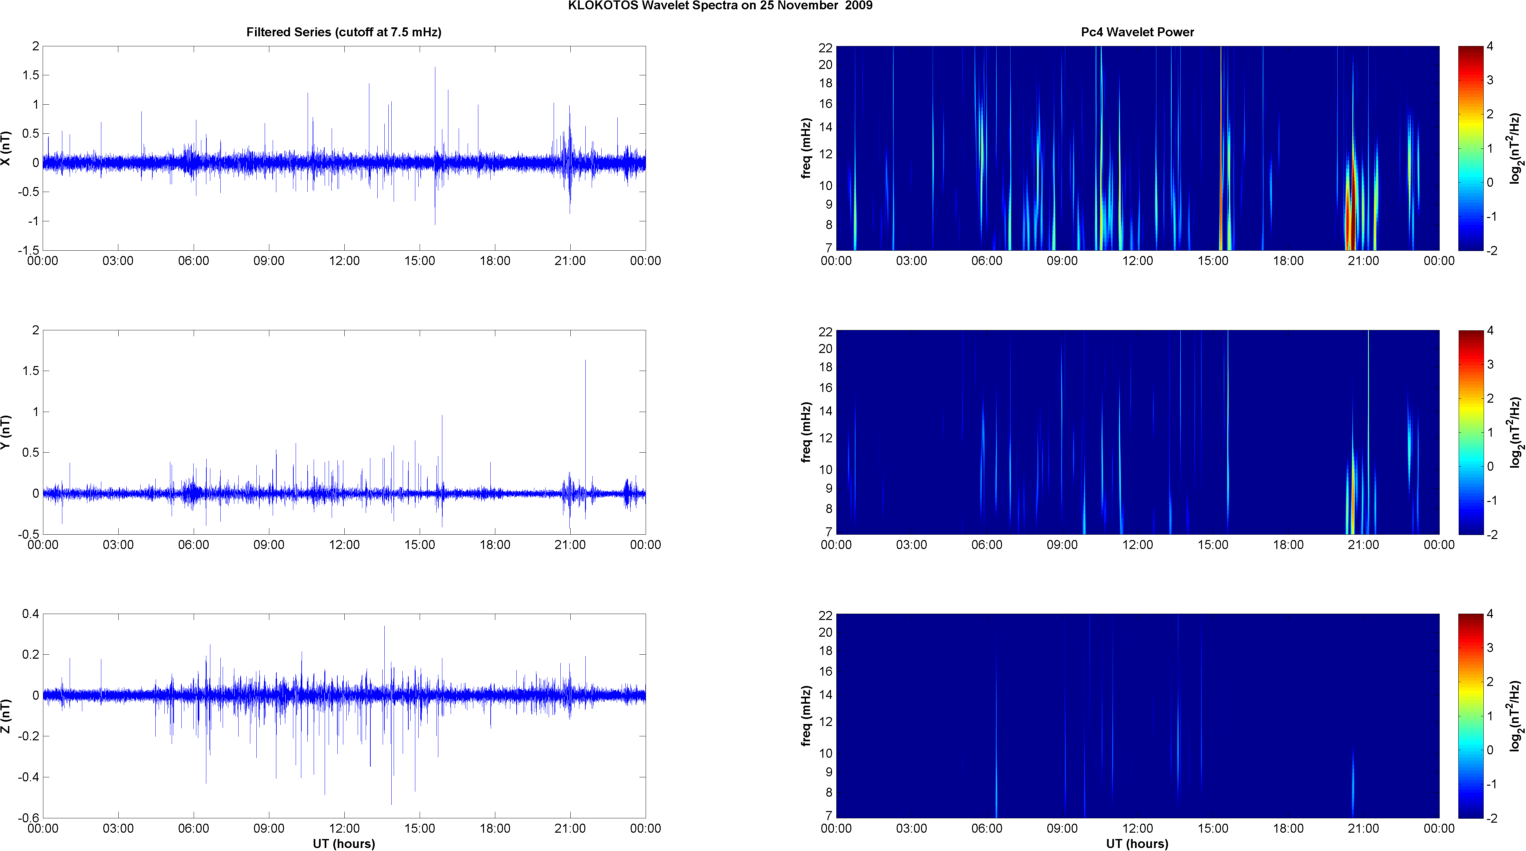Click the bottom wavelet plot's colorbar
This screenshot has height=851, width=1526.
pyautogui.click(x=1470, y=716)
